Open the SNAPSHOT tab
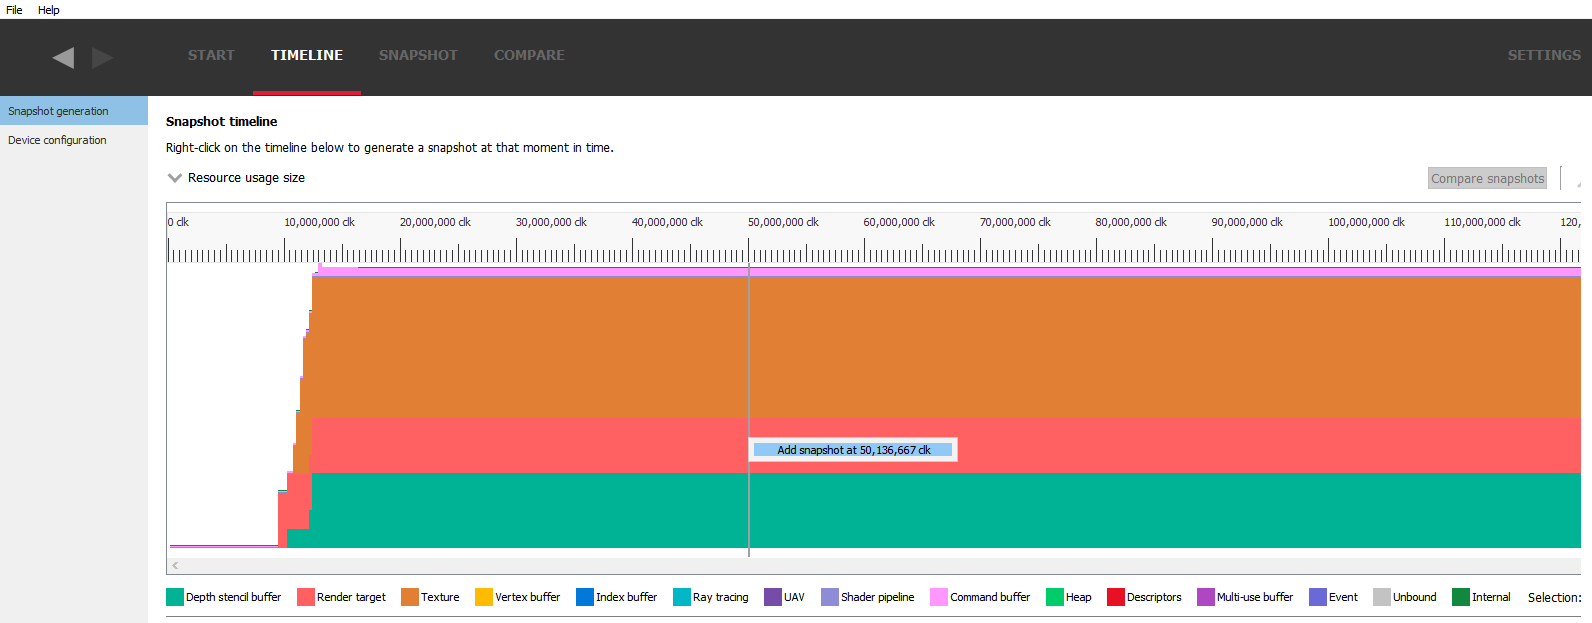Screen dimensions: 1592x623 (418, 56)
